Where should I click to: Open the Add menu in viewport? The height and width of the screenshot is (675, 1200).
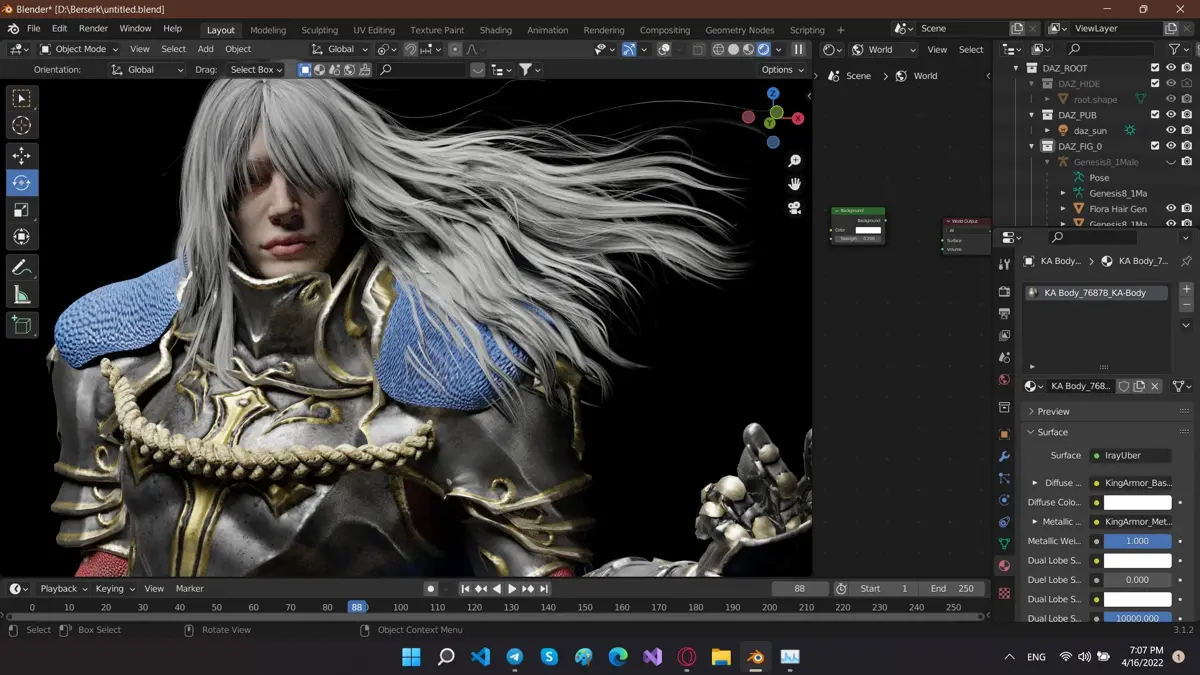click(205, 49)
